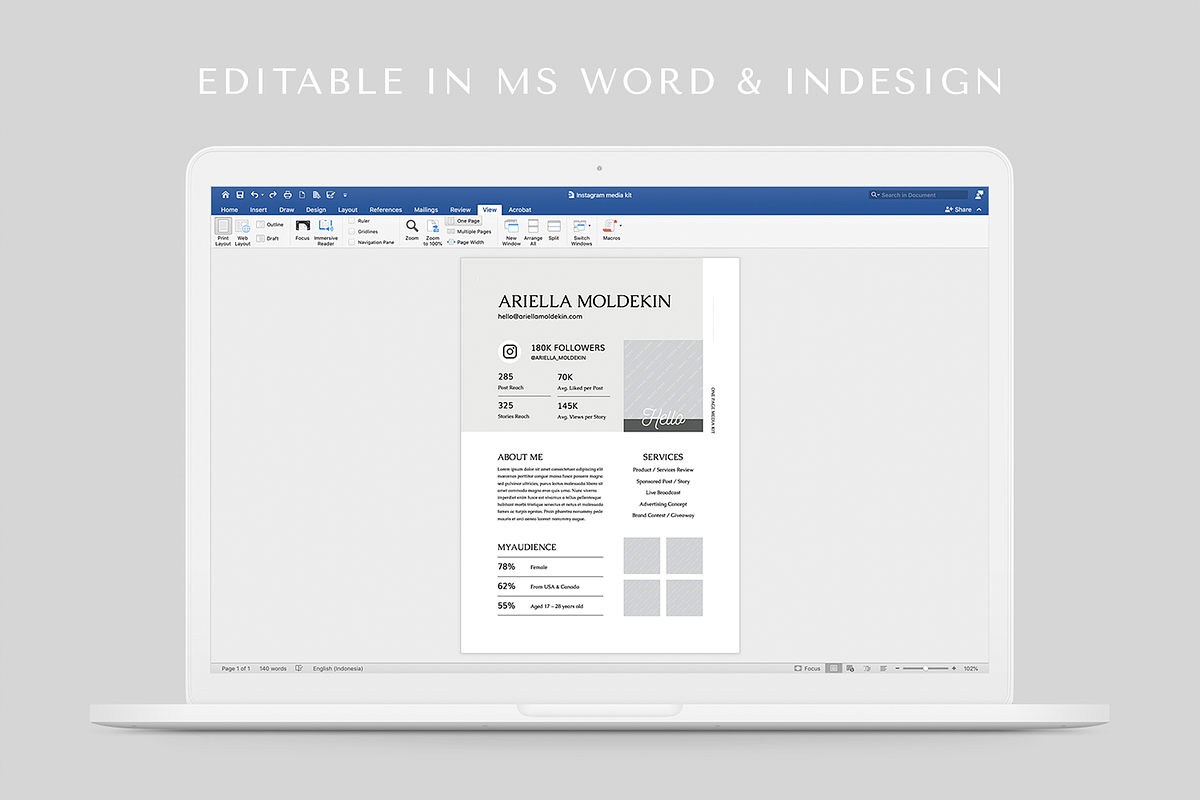This screenshot has height=800, width=1200.
Task: Open the Insert ribbon tab
Action: (258, 210)
